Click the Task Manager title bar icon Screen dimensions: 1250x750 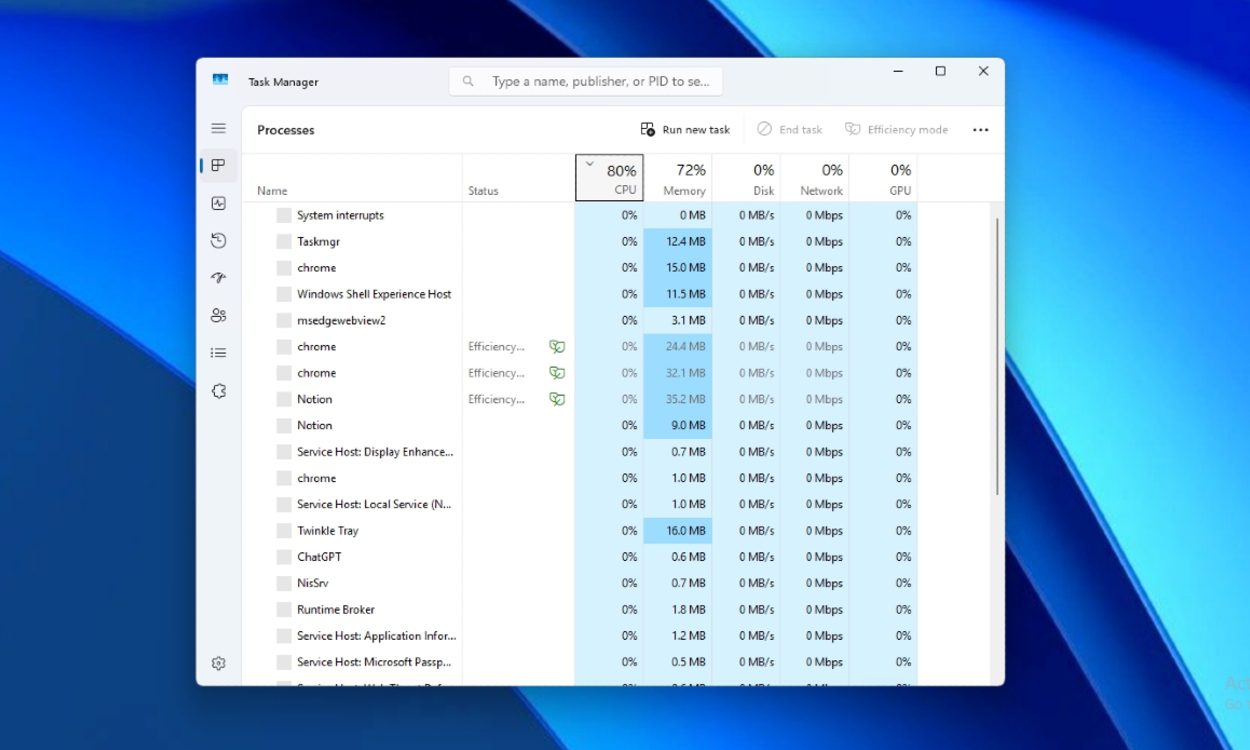click(x=220, y=80)
